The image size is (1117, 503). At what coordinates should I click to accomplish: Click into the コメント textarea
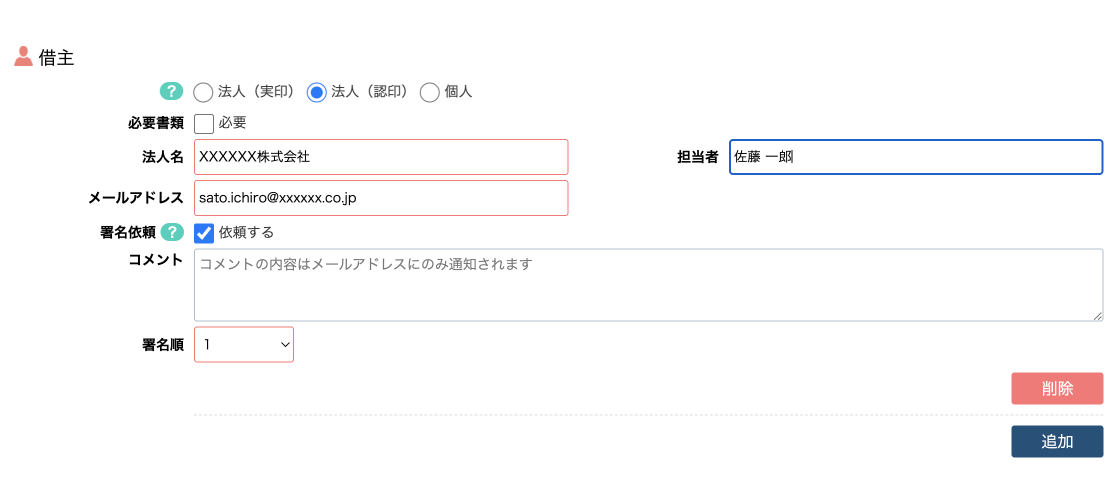point(648,285)
